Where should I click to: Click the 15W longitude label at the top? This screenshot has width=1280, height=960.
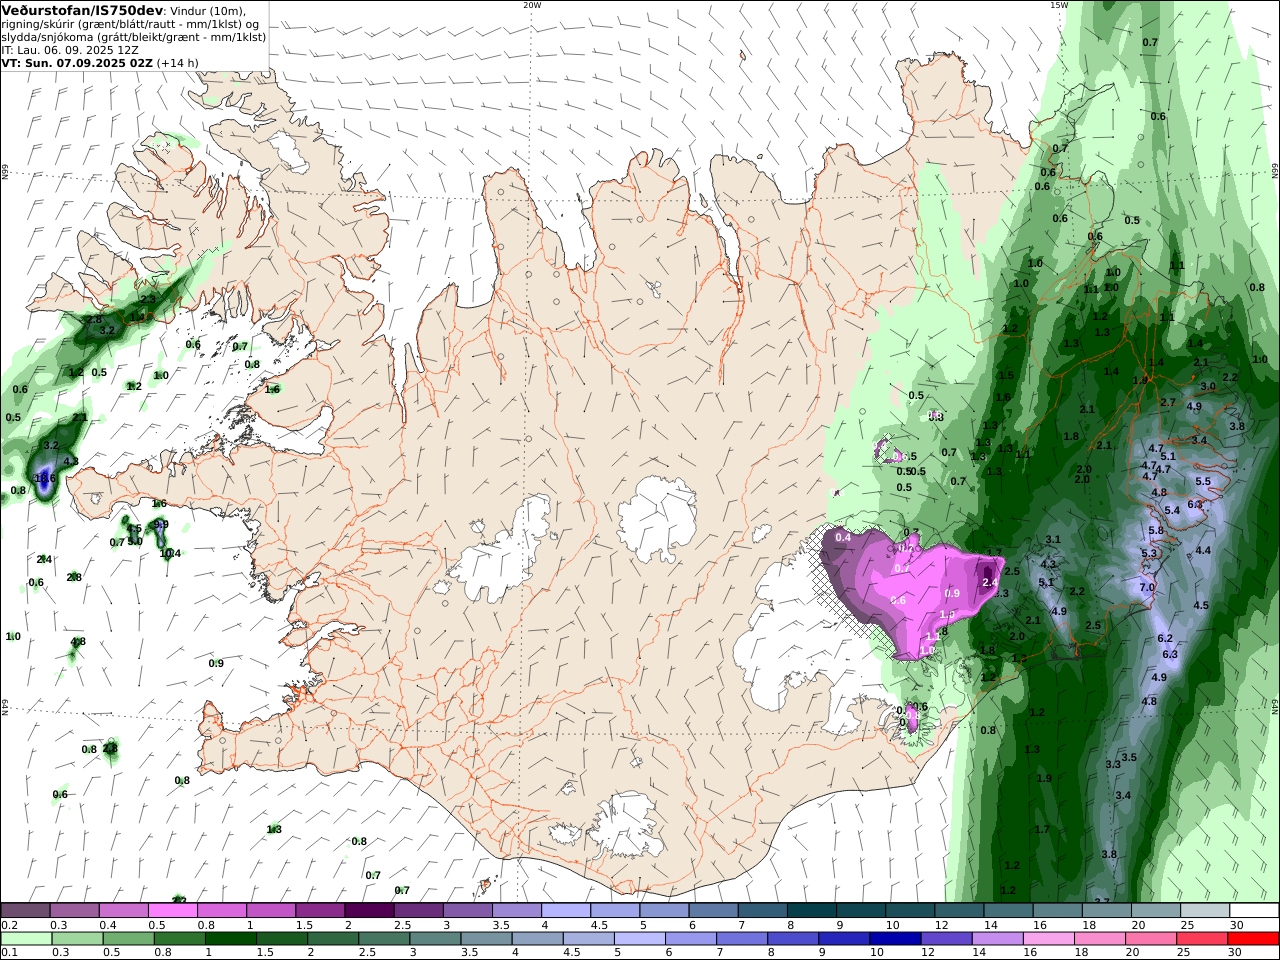[x=1059, y=5]
